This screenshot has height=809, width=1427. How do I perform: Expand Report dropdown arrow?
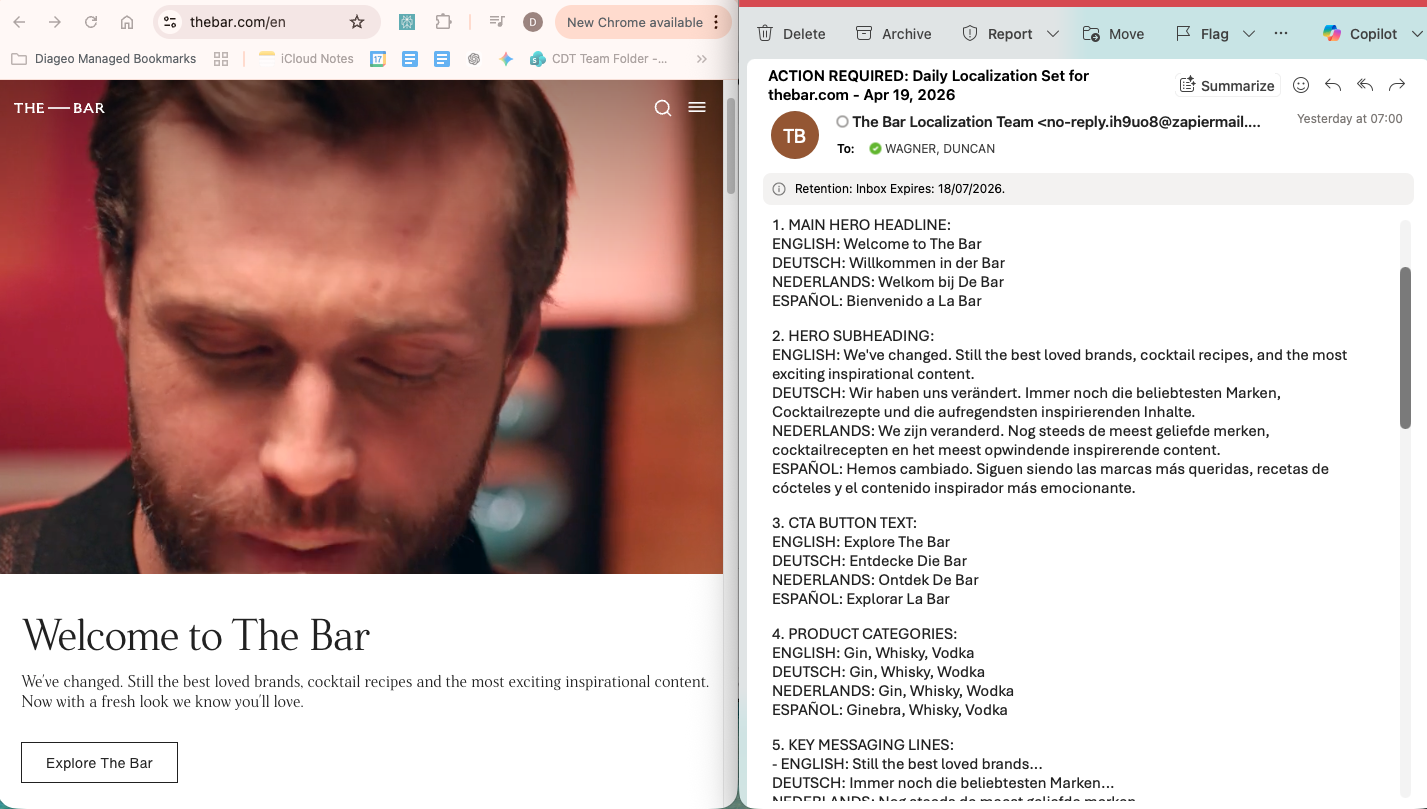(1053, 34)
